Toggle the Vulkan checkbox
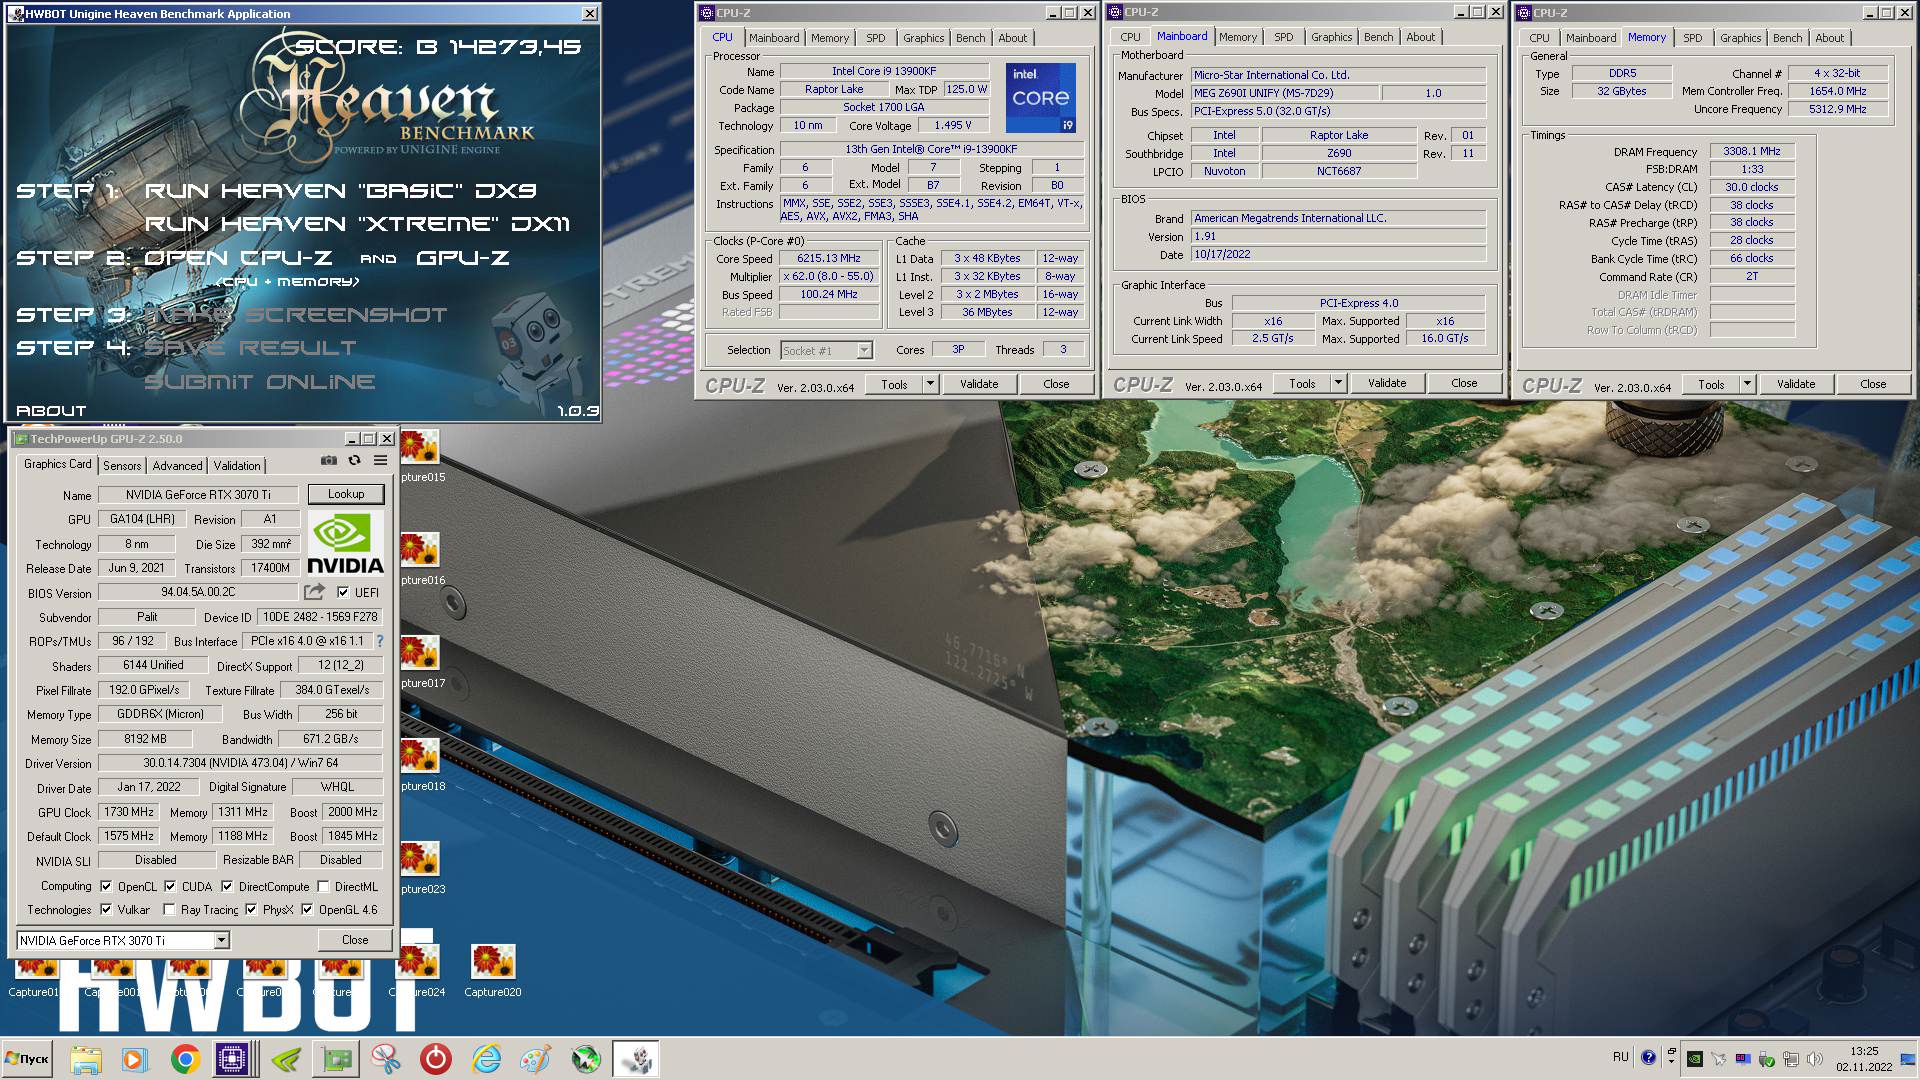Viewport: 1920px width, 1080px height. coord(106,909)
